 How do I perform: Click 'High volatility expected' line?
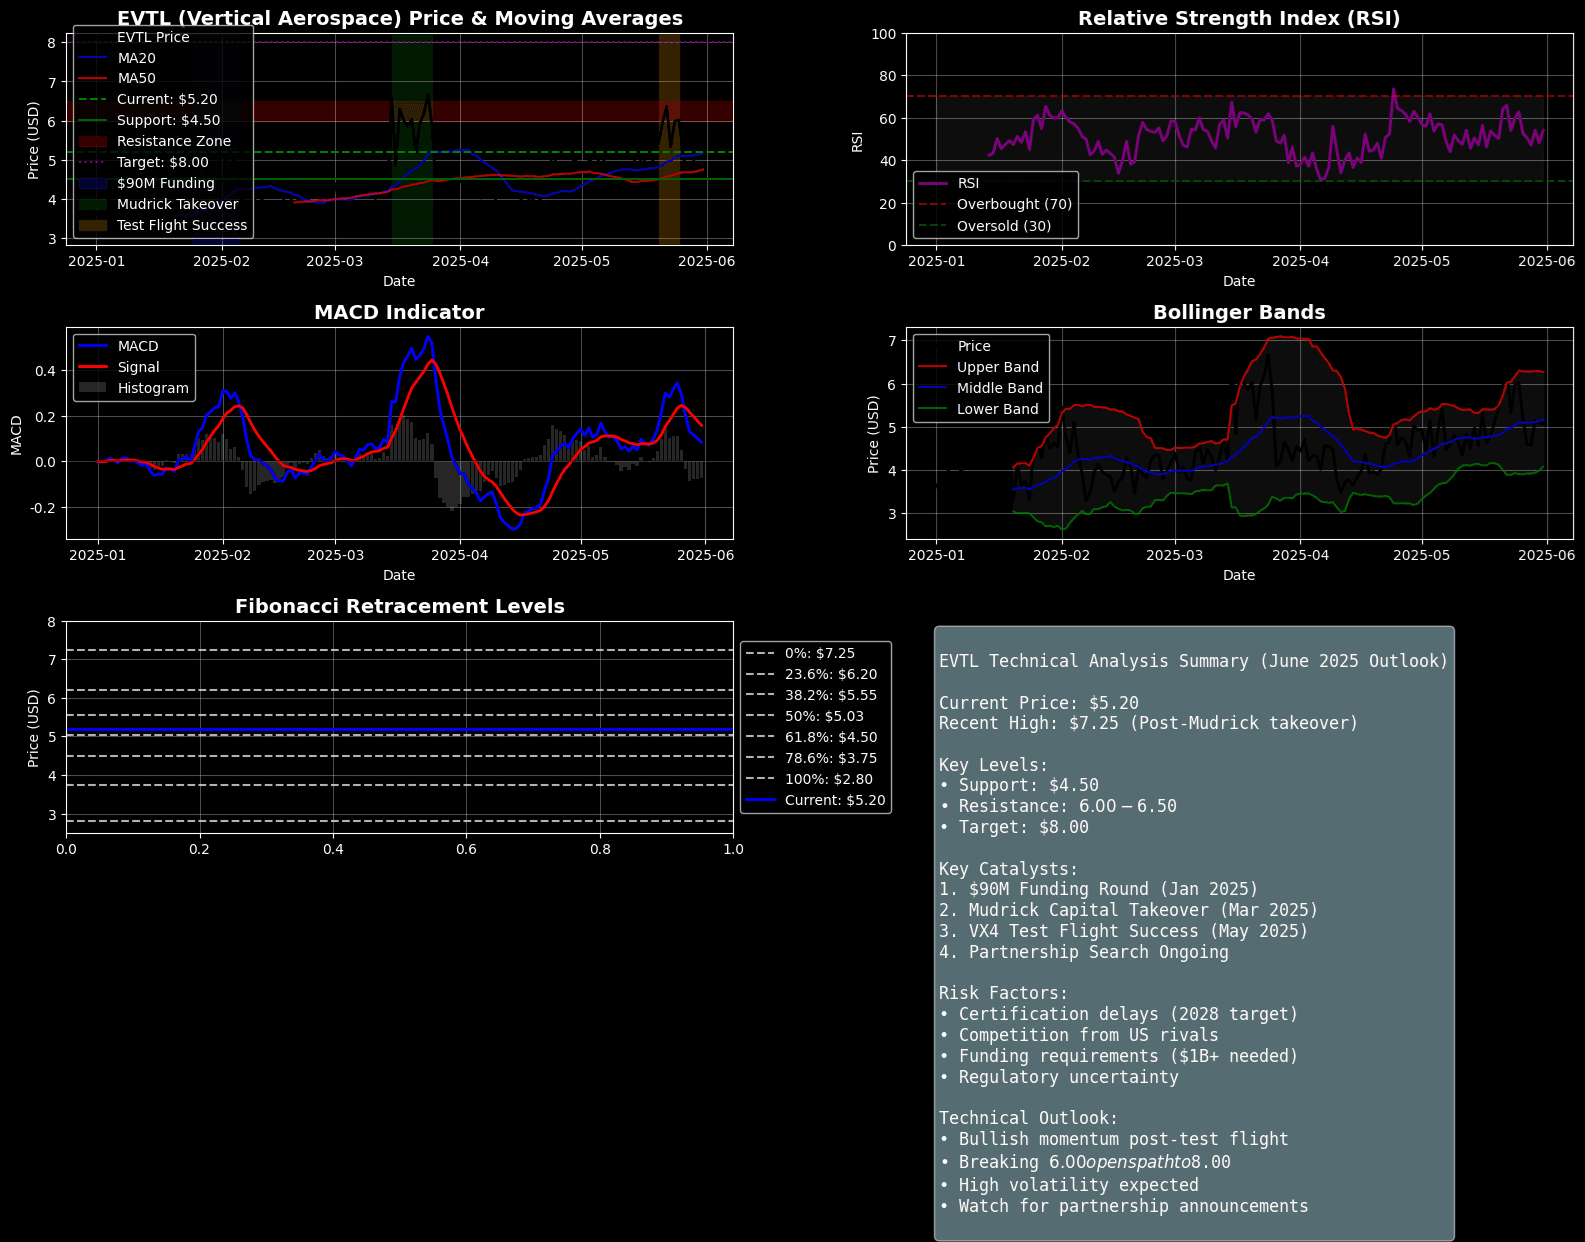[1069, 1185]
